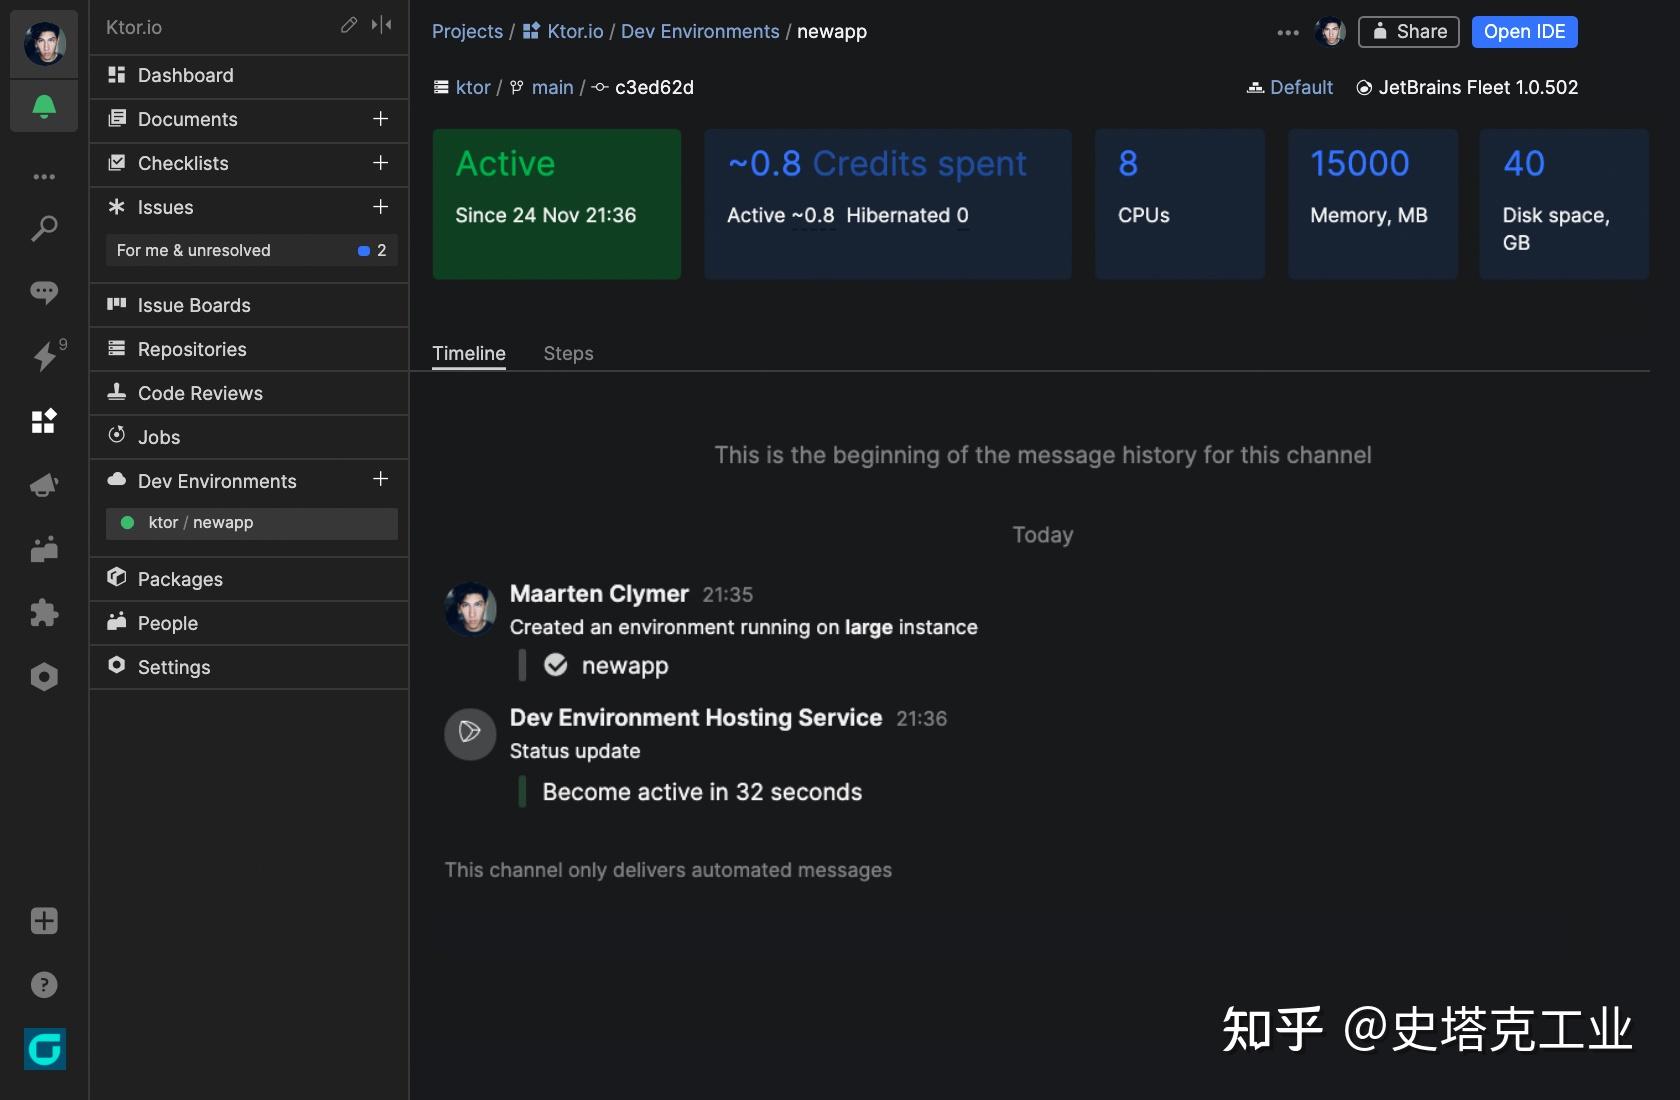
Task: Open Packages in the sidebar
Action: (249, 579)
